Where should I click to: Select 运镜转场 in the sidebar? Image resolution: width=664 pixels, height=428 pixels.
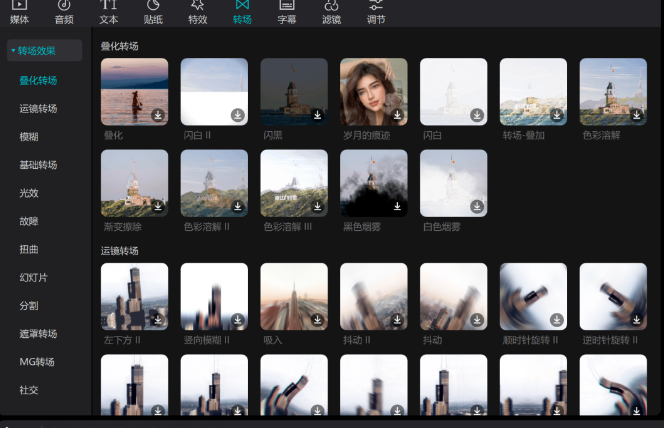(x=38, y=108)
